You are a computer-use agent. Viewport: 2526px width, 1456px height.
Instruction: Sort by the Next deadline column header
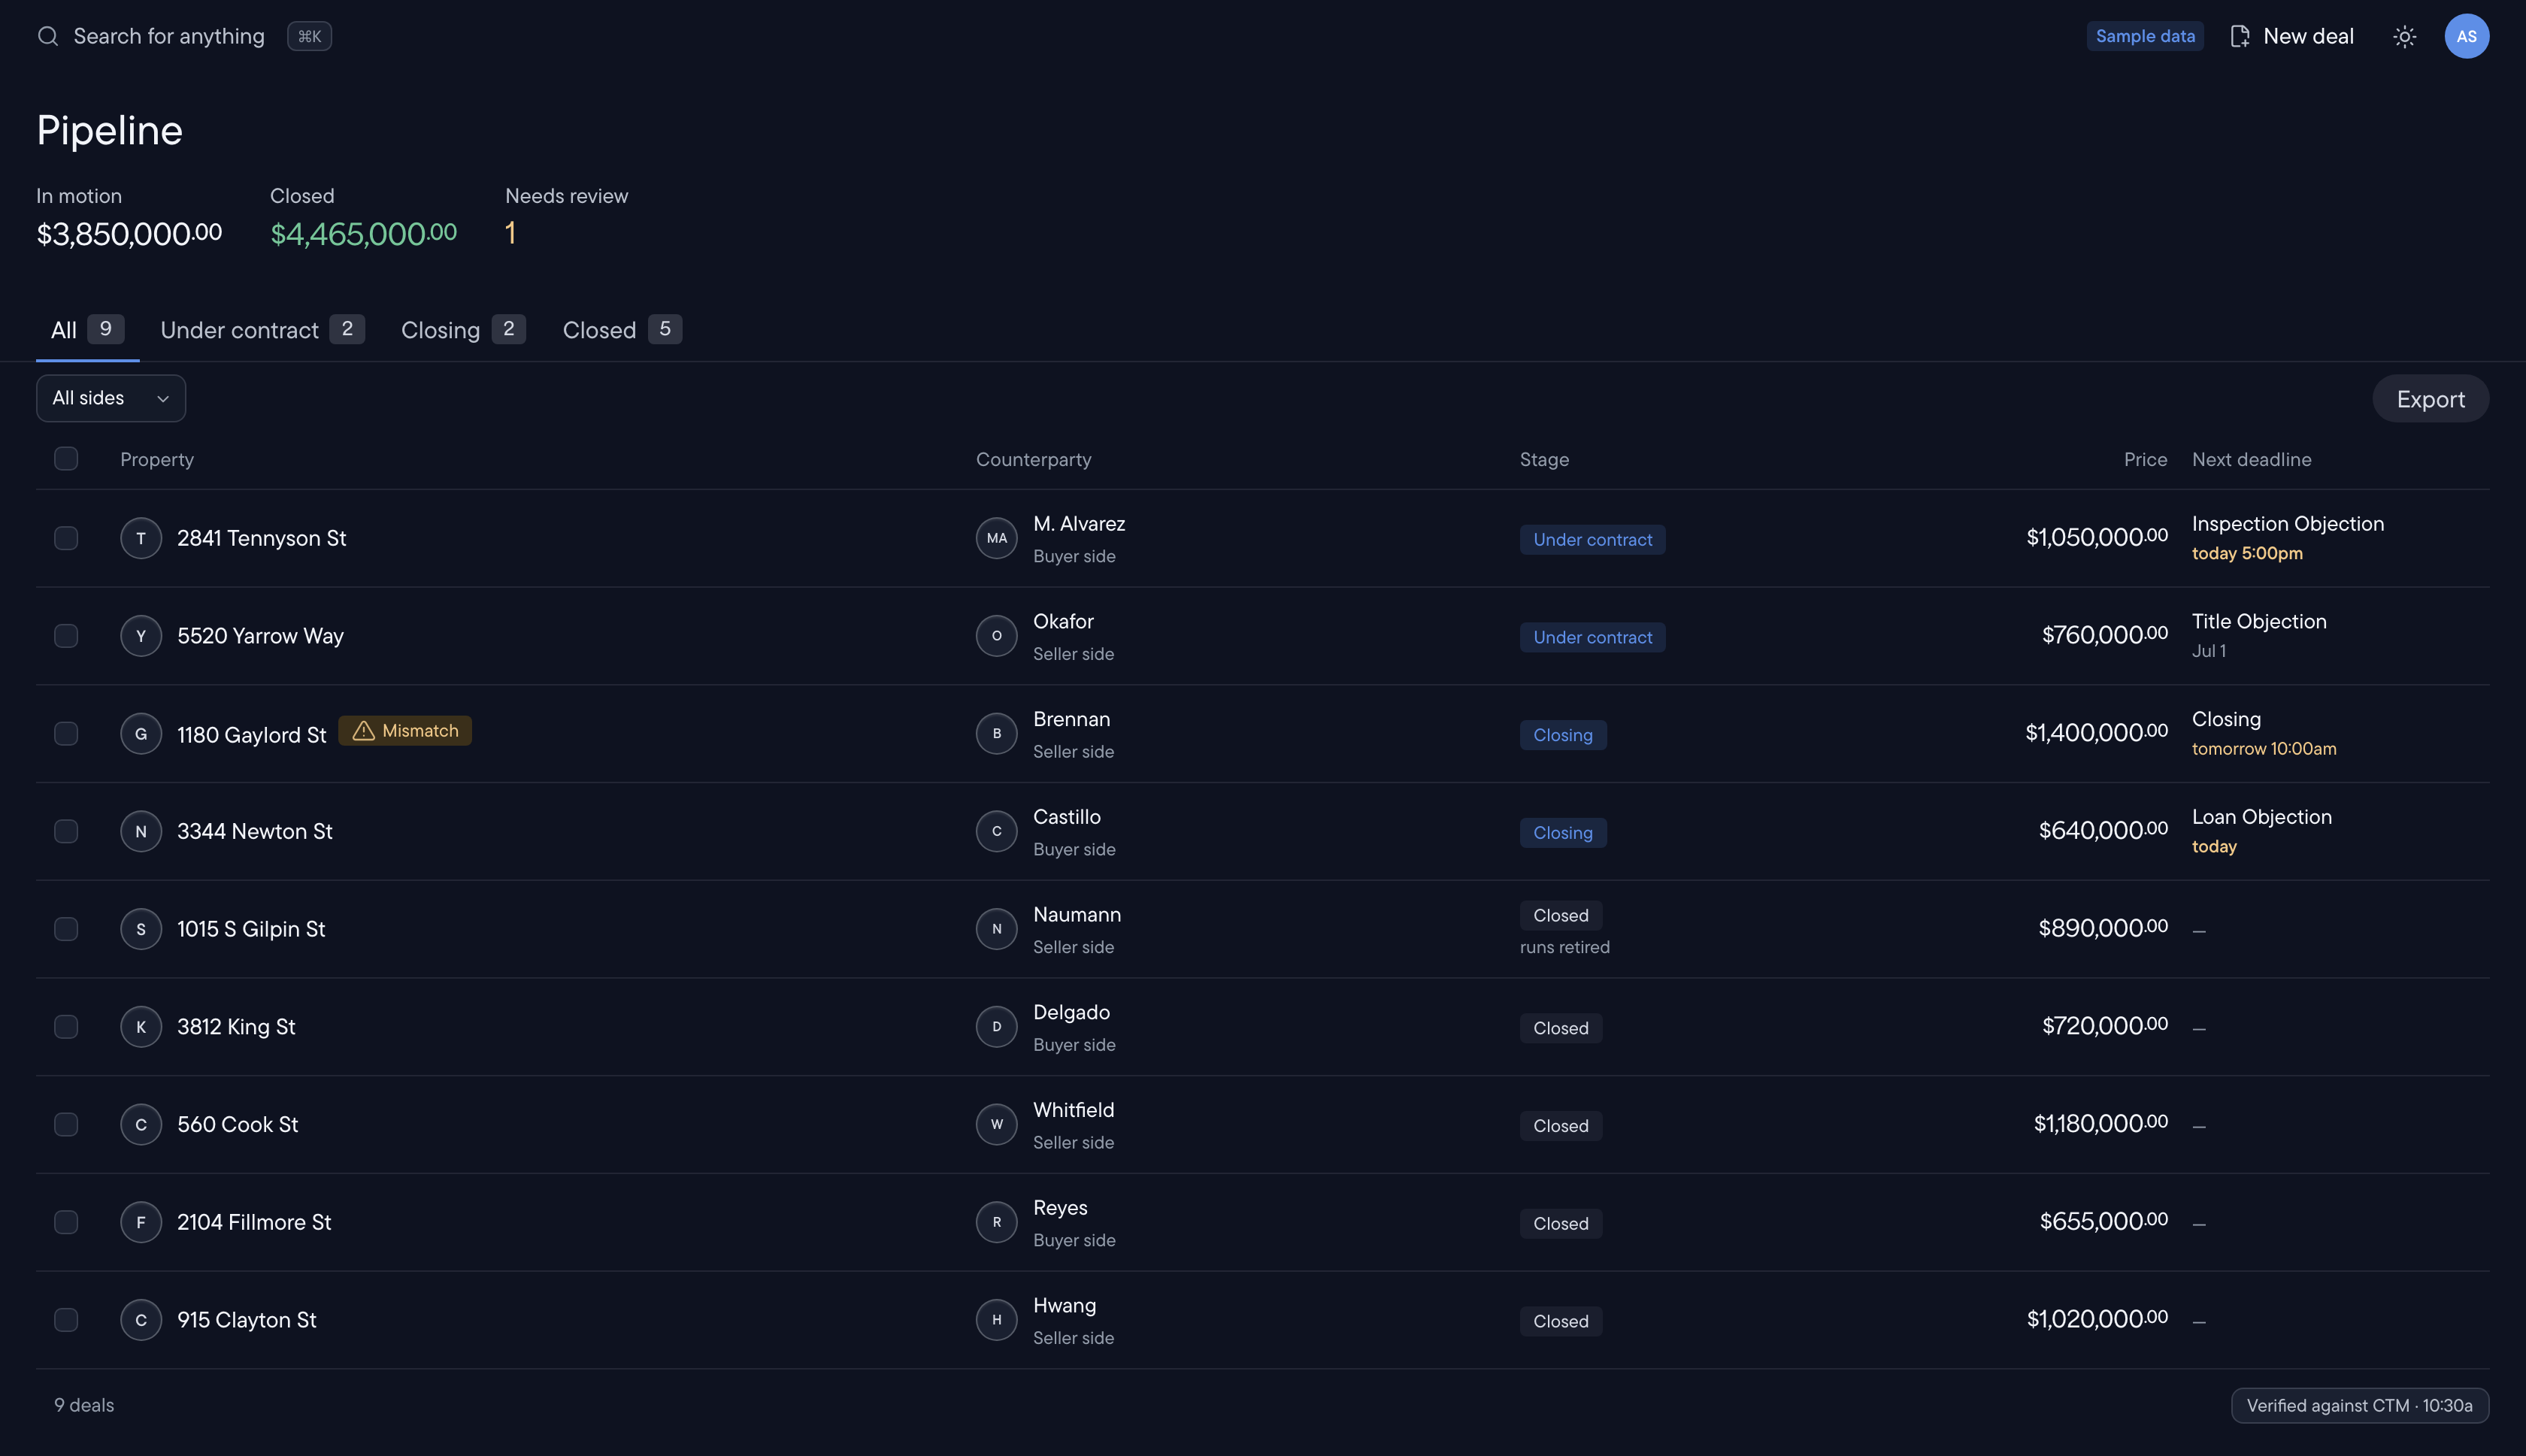[x=2251, y=459]
